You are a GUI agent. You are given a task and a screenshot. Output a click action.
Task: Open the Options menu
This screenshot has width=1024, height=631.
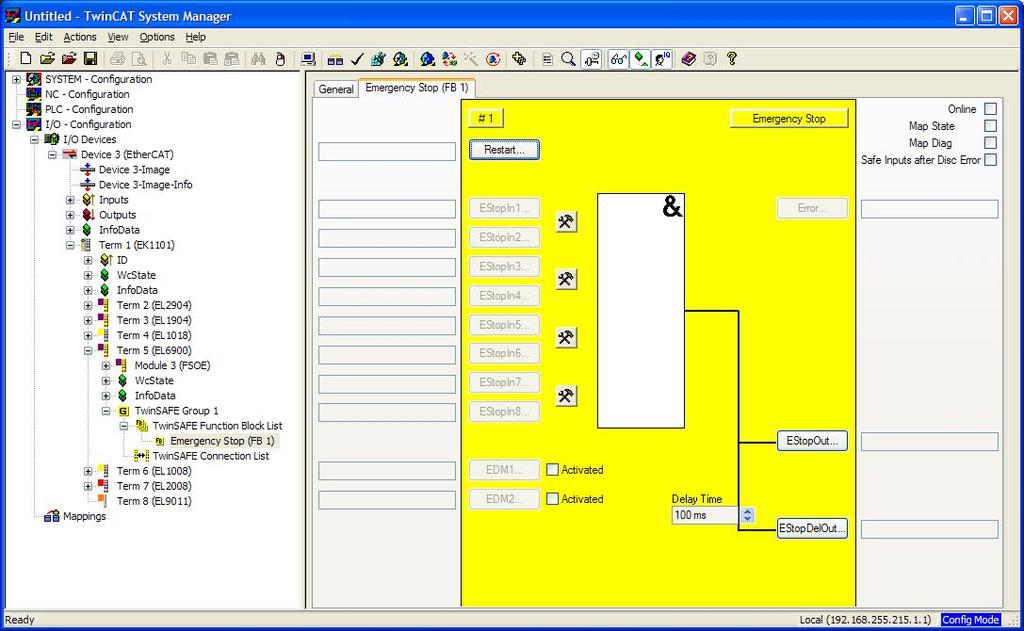157,37
